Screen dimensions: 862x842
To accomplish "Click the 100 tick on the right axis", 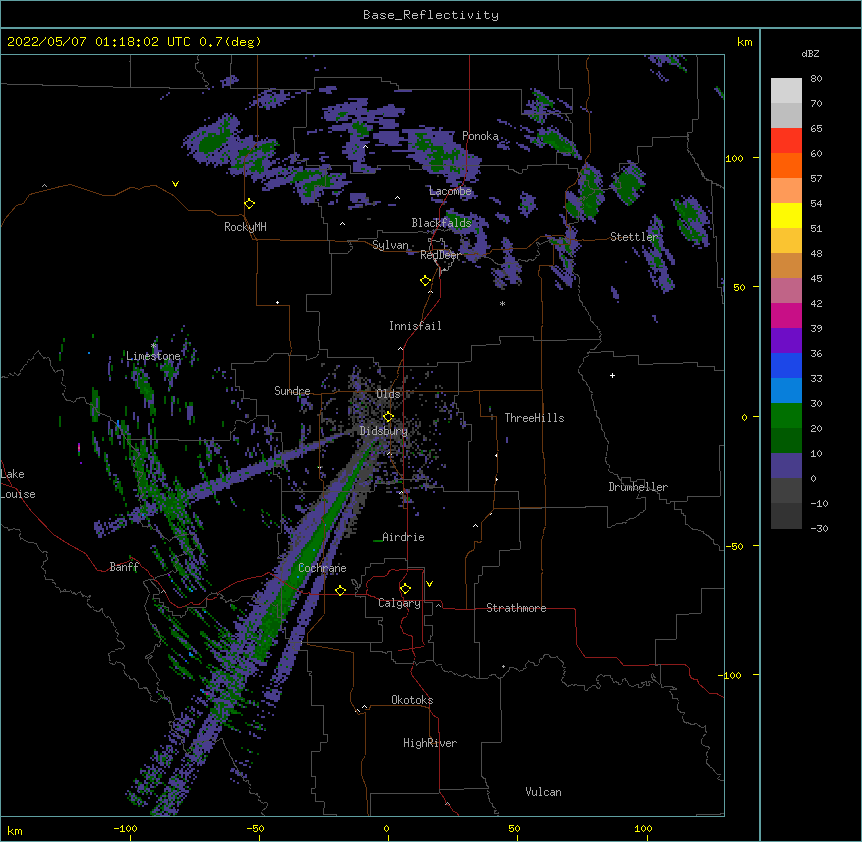I will [734, 158].
